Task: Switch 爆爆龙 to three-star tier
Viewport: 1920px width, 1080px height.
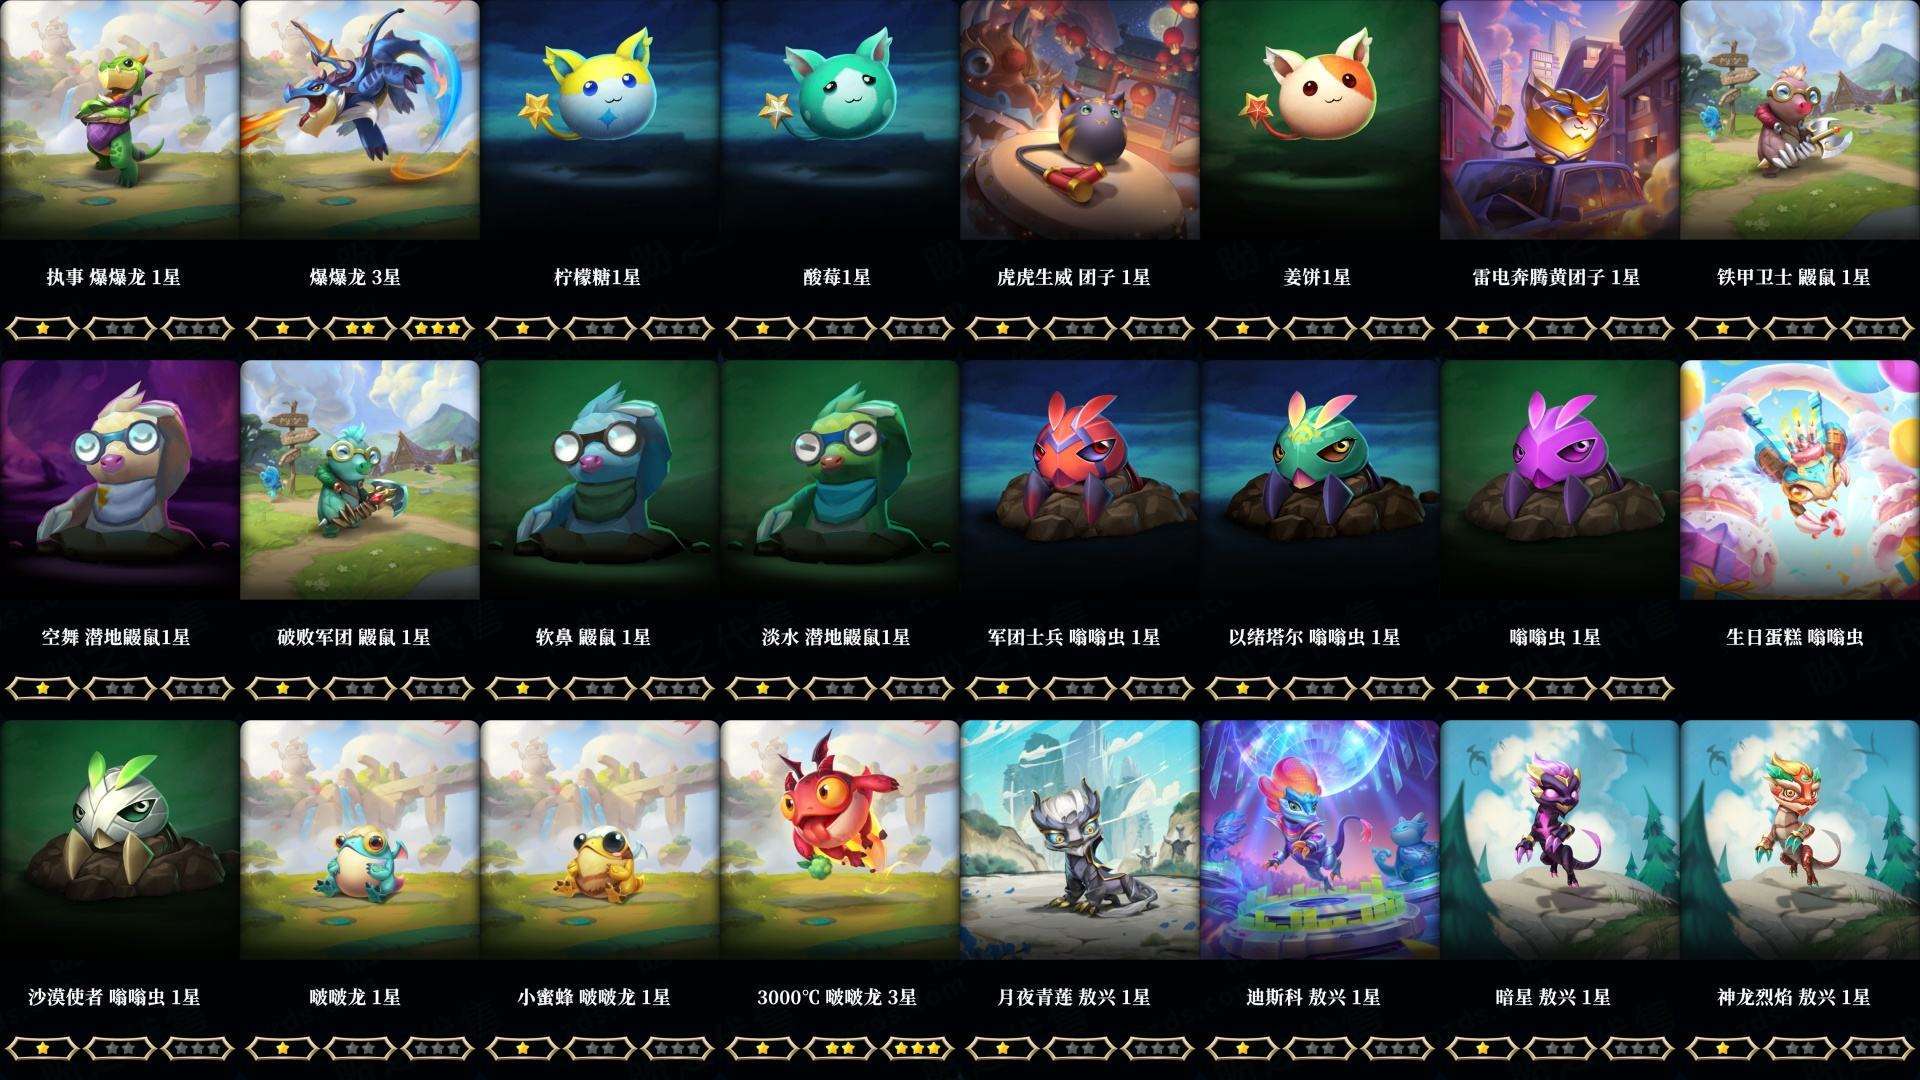Action: pyautogui.click(x=437, y=328)
